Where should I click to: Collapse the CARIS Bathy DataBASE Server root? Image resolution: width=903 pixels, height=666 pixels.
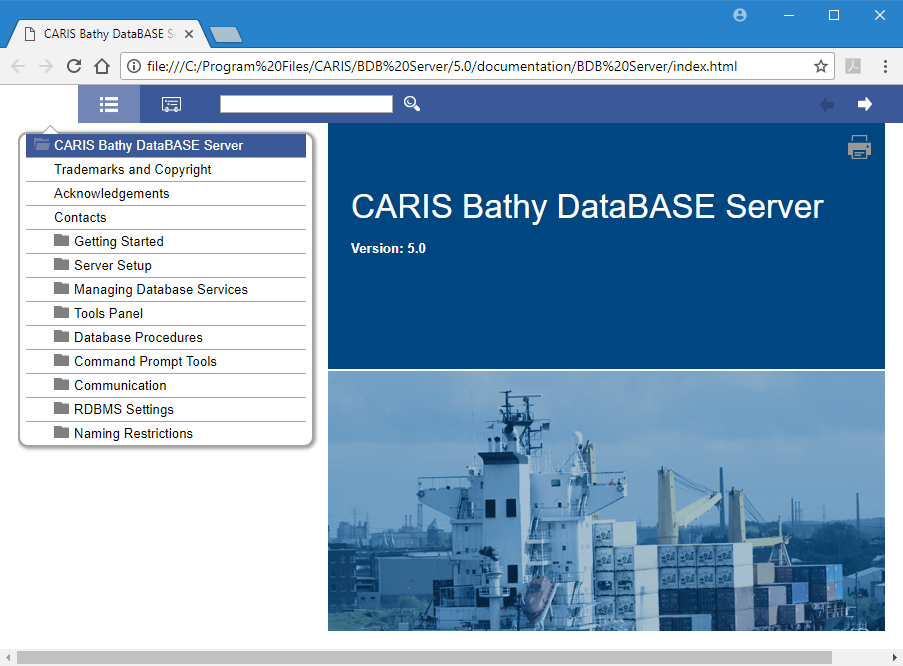[148, 145]
